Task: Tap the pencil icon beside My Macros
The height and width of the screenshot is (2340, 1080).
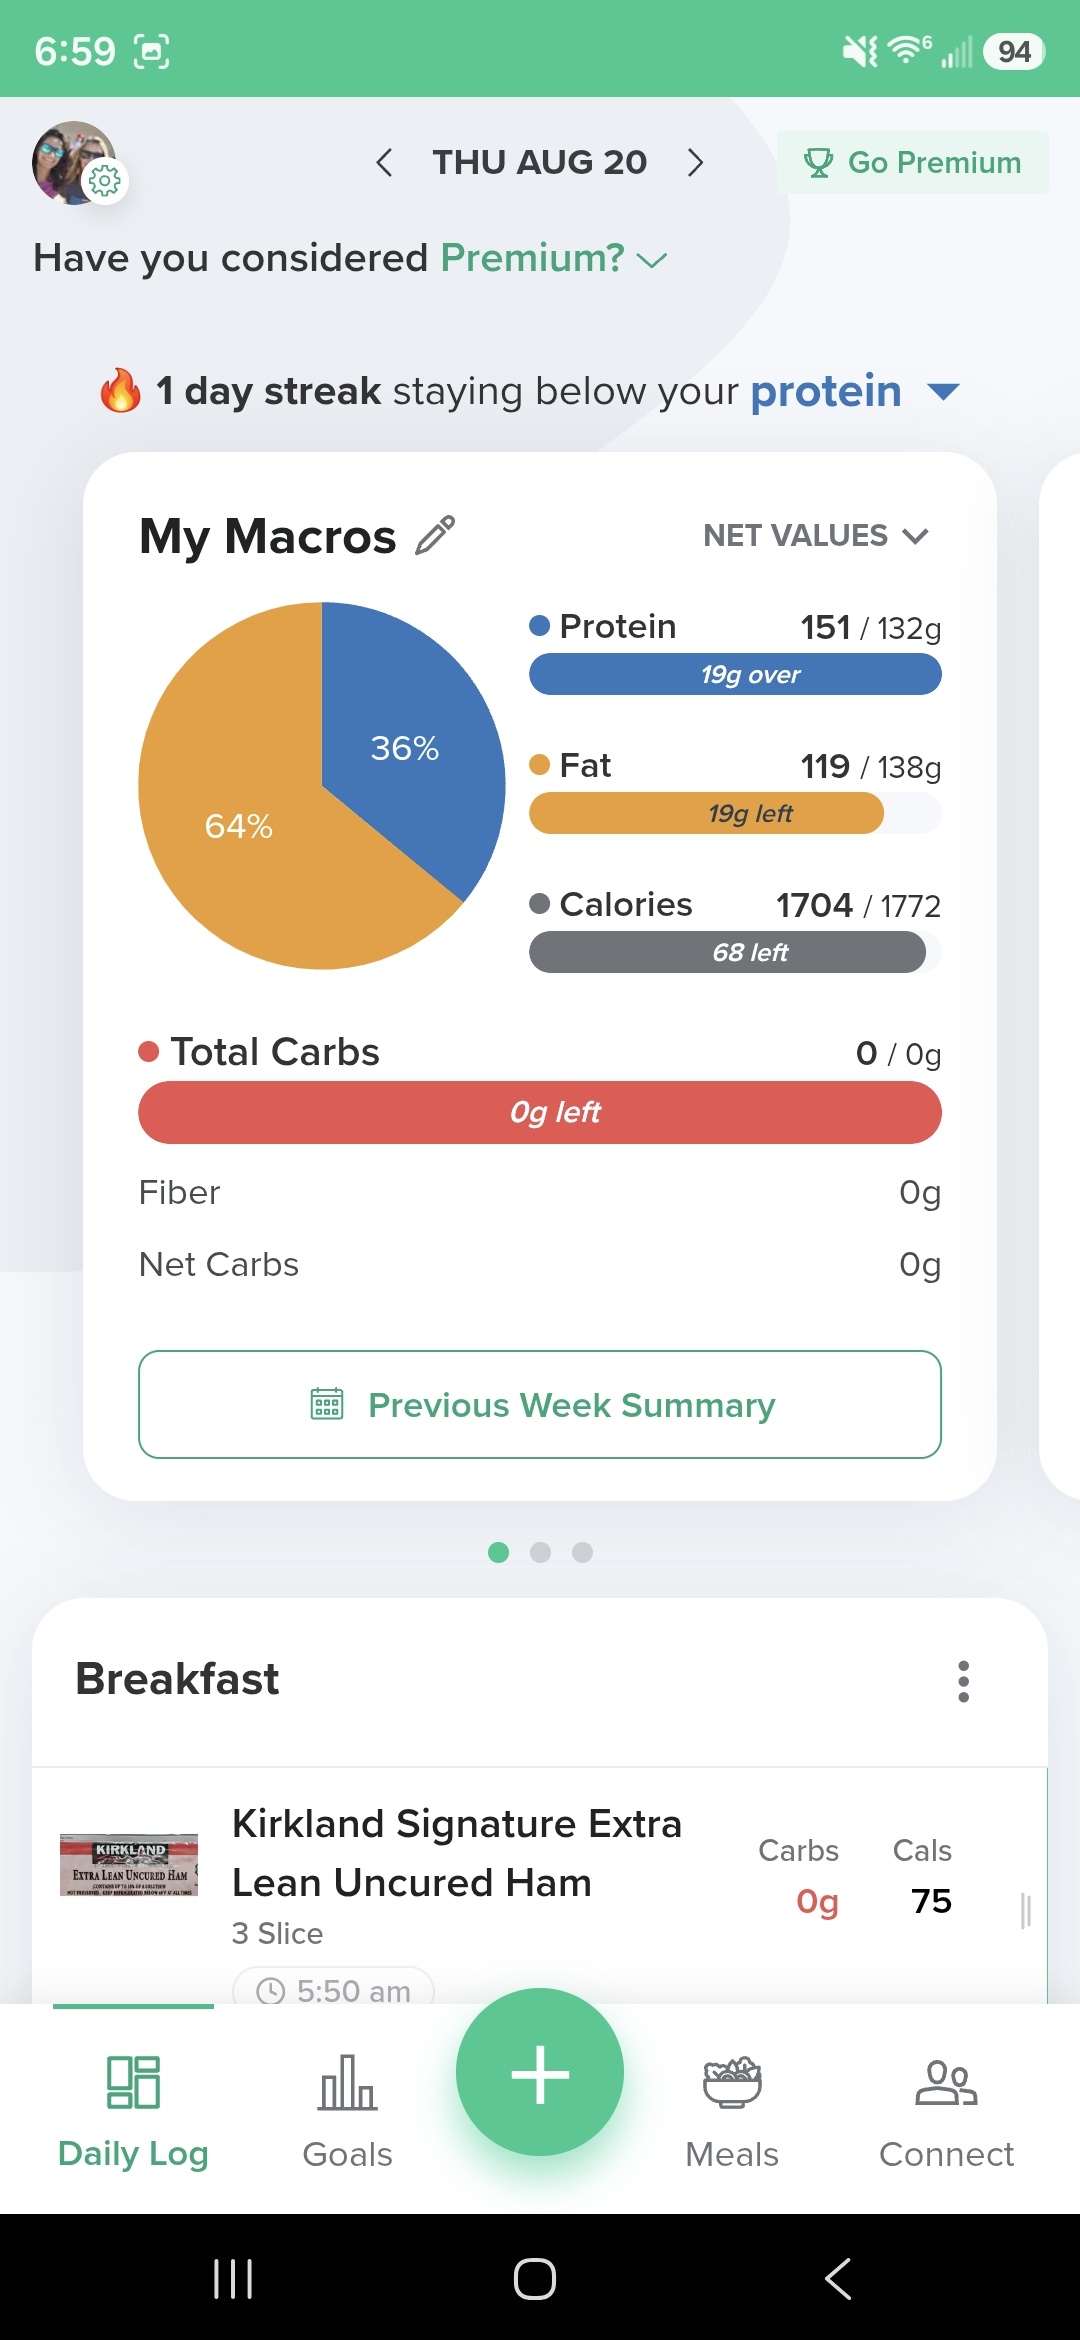Action: [x=435, y=535]
